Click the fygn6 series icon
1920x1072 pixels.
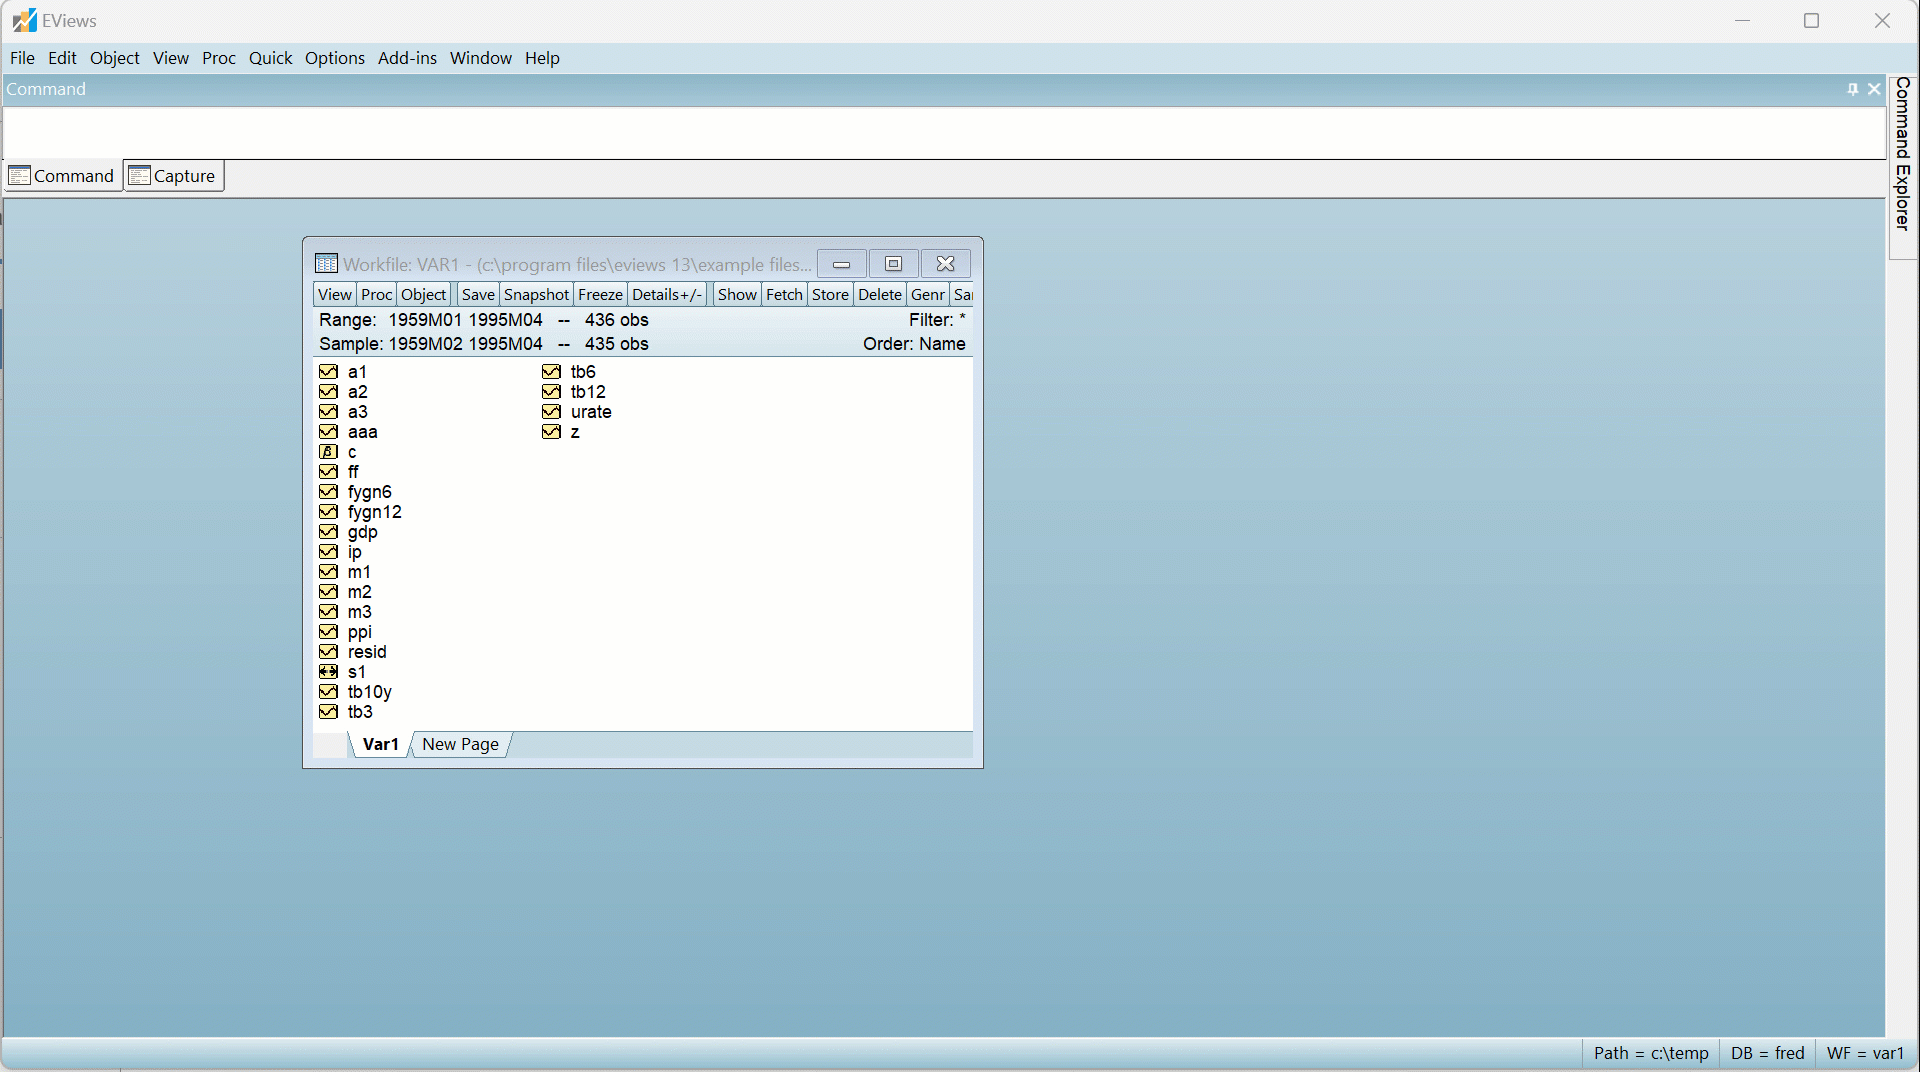click(x=328, y=492)
